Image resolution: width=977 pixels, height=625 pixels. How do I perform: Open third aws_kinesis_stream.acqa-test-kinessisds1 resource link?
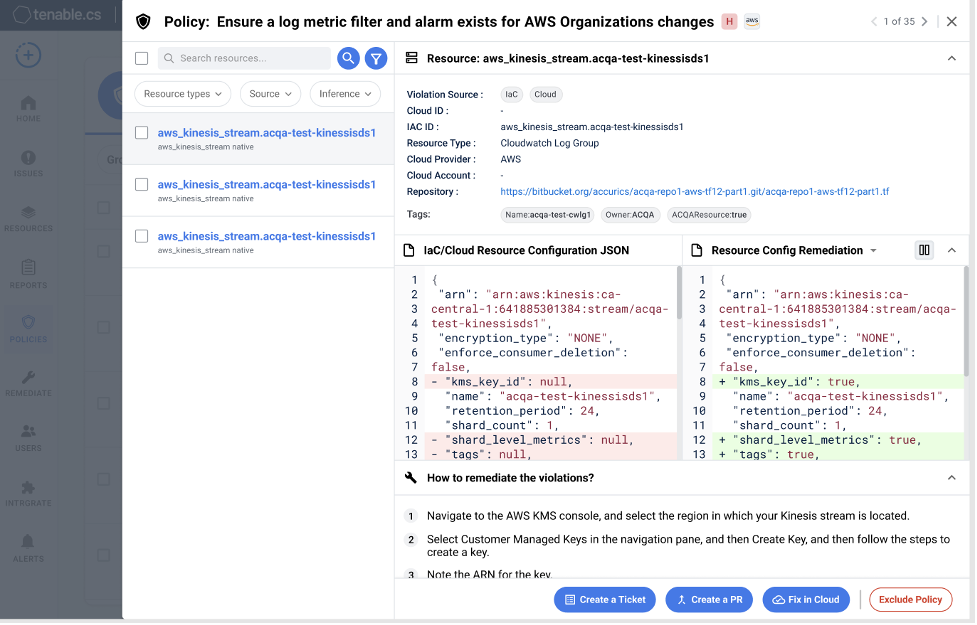(x=267, y=236)
